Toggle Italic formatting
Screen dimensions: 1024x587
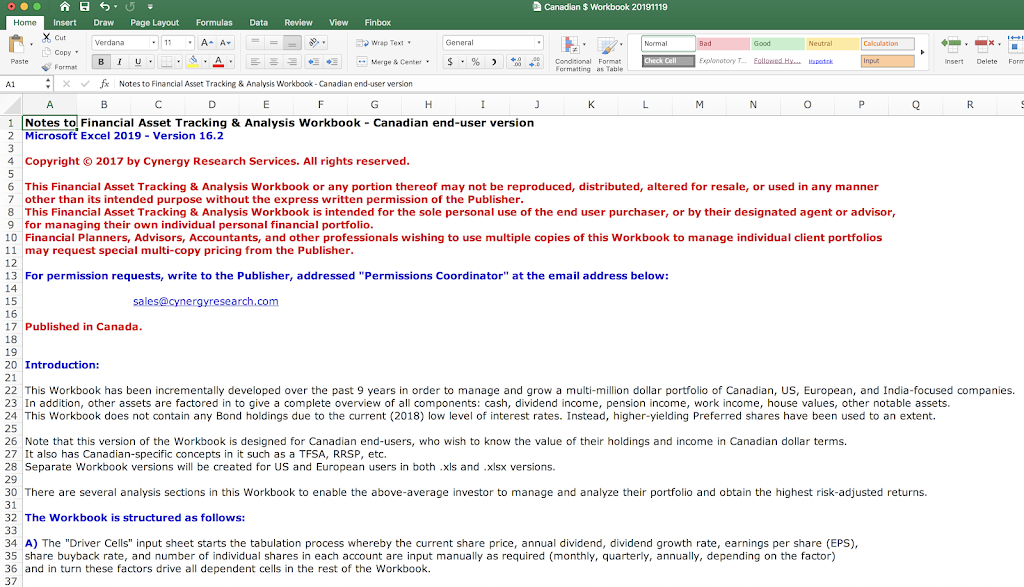(119, 62)
